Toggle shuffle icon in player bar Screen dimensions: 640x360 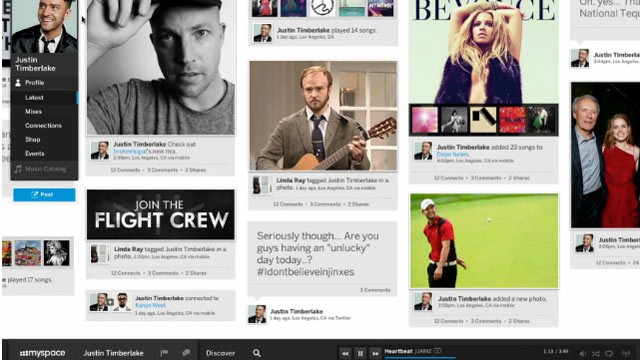[596, 353]
